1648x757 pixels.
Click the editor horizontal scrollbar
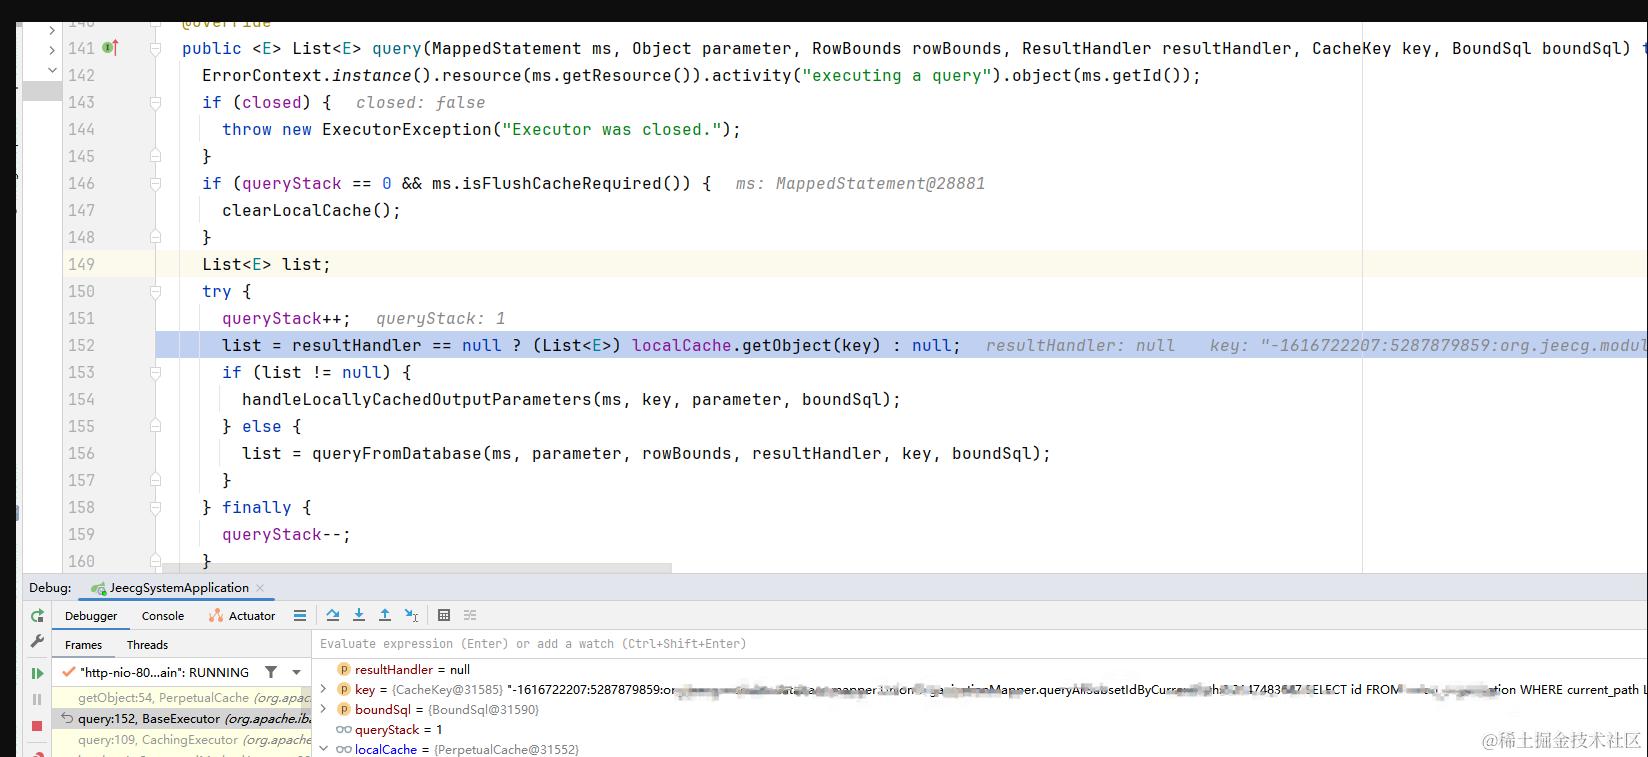418,567
